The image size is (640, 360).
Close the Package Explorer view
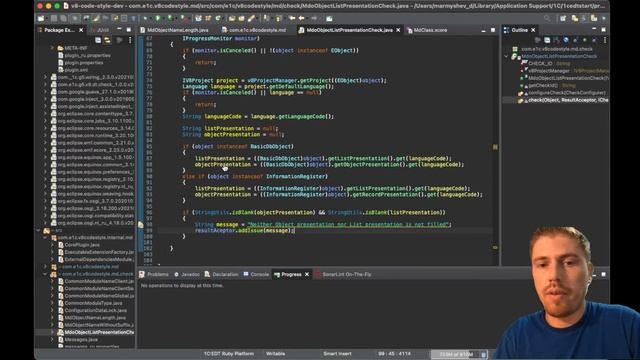click(81, 30)
